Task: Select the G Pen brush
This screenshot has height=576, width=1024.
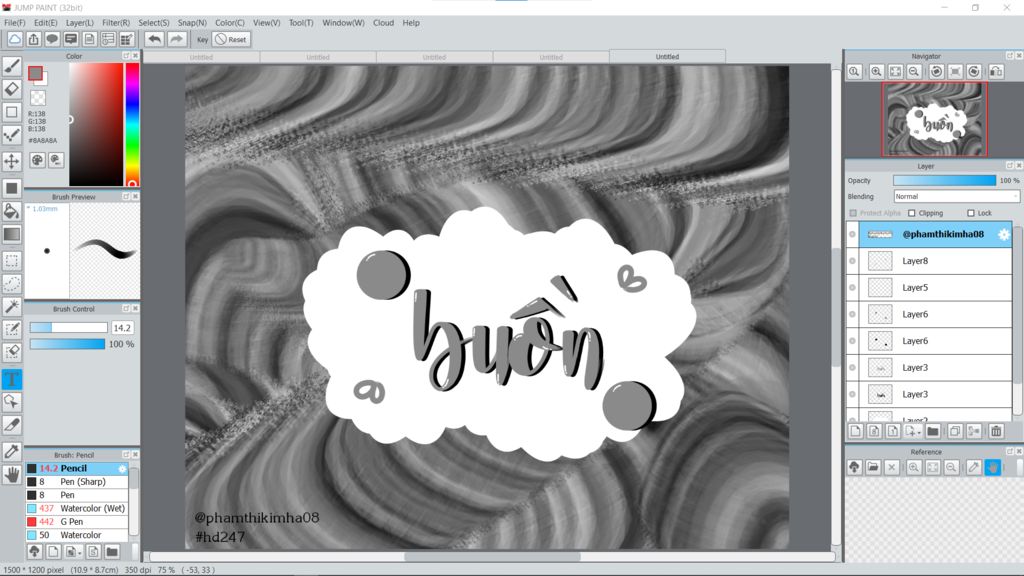Action: (77, 522)
